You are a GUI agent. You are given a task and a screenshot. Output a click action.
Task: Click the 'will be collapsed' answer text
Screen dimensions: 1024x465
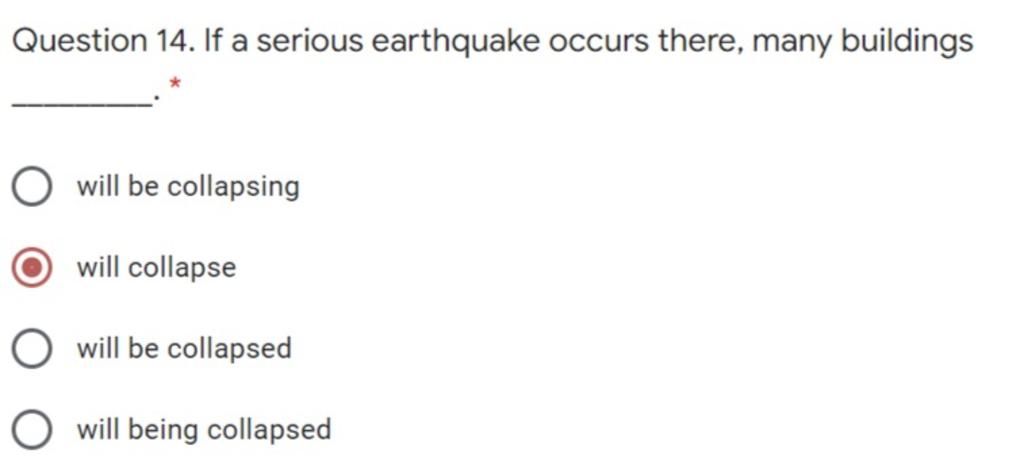(184, 348)
